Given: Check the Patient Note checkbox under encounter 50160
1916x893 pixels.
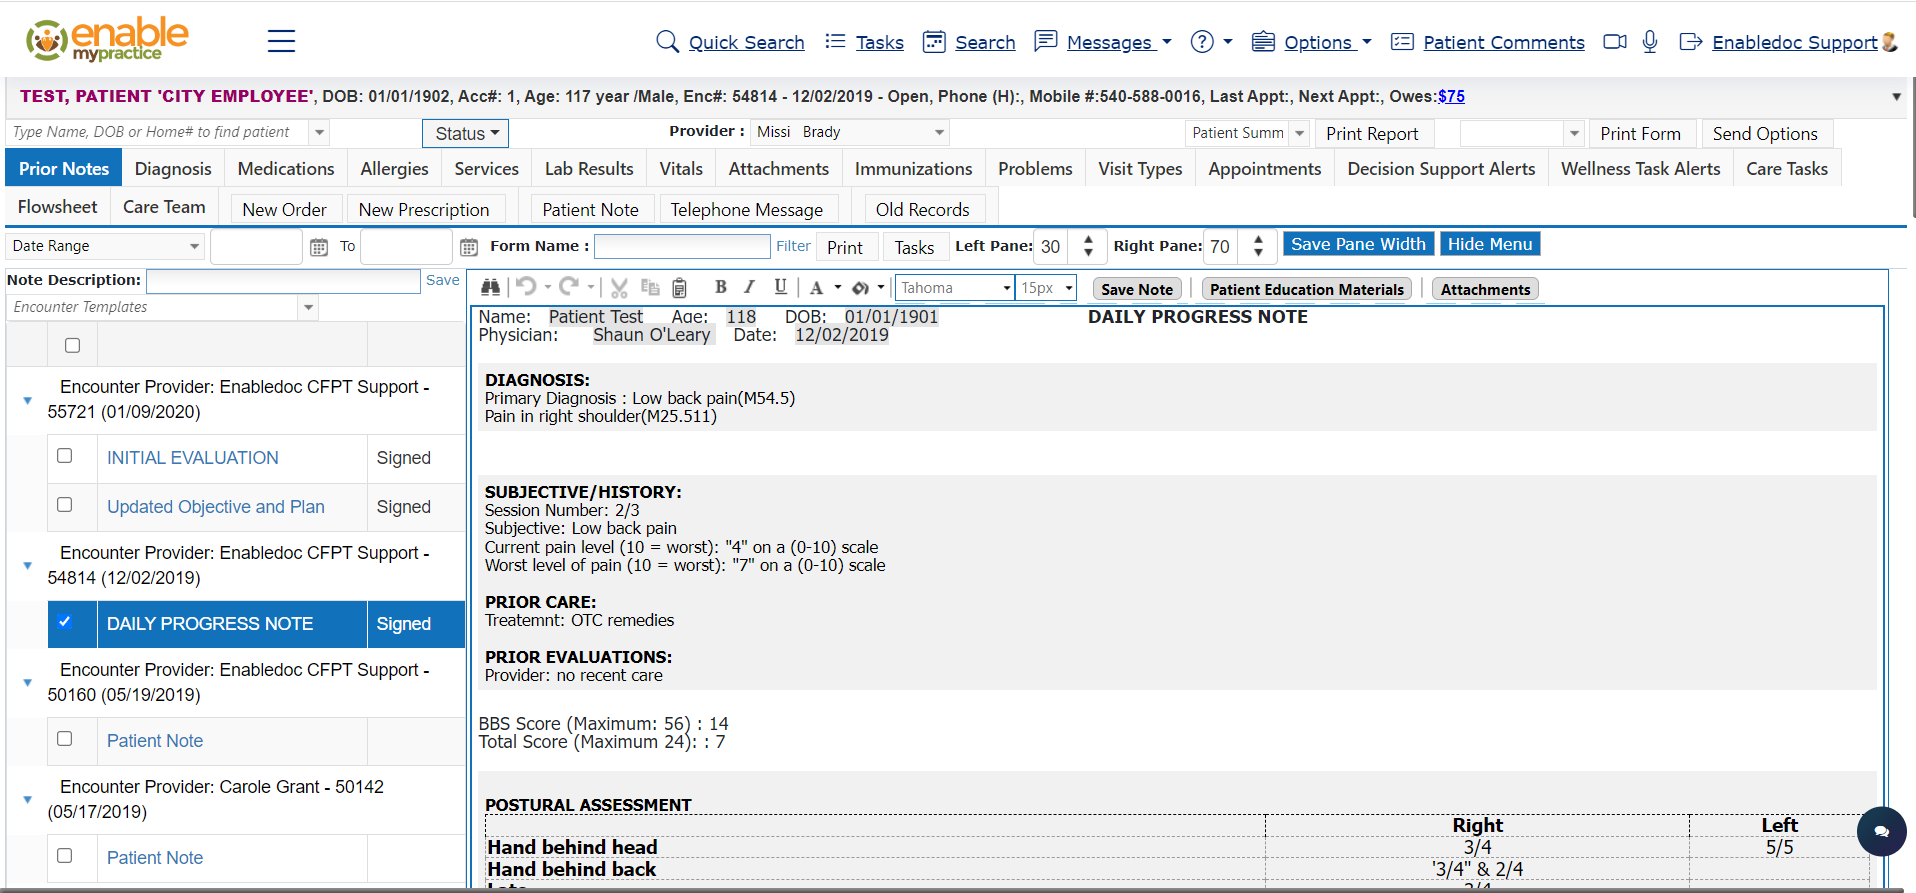Looking at the screenshot, I should (x=65, y=739).
